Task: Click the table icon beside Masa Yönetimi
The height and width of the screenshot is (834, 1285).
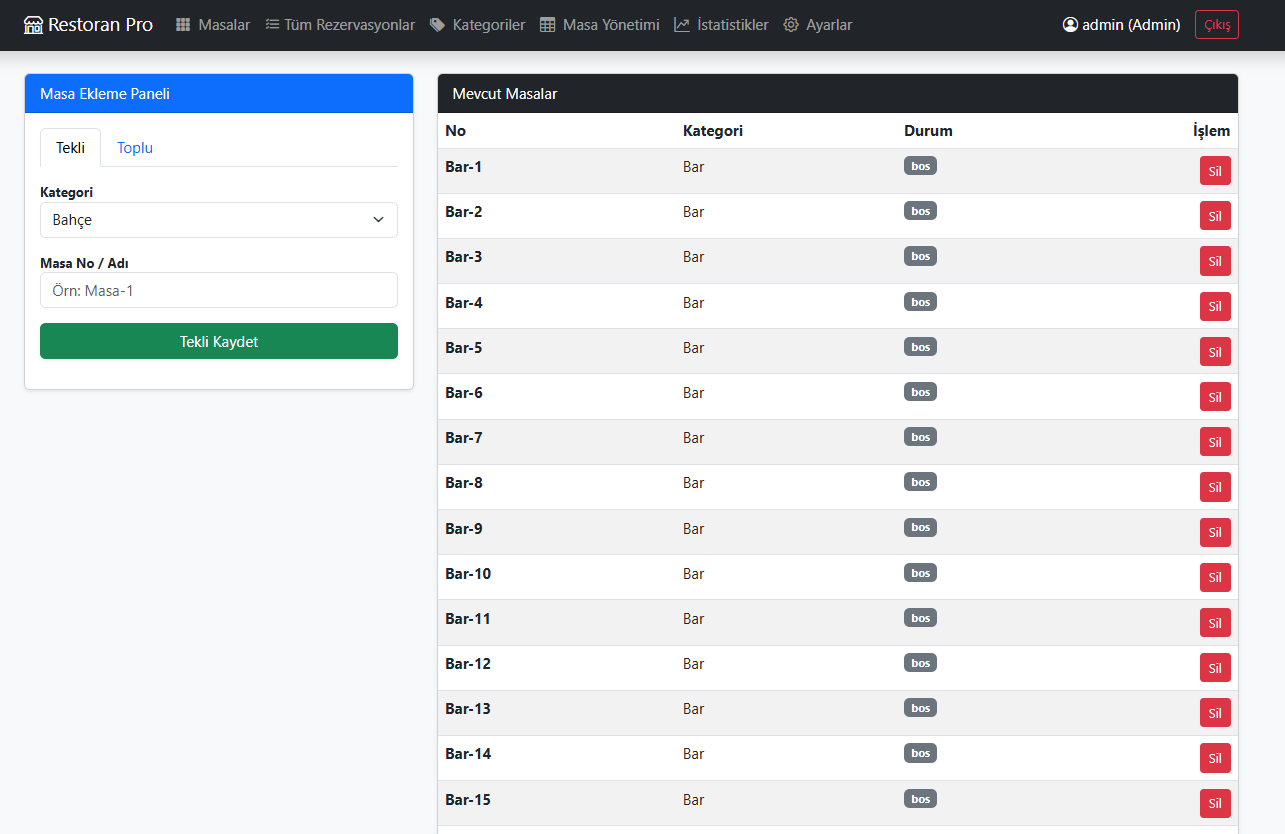Action: click(547, 25)
